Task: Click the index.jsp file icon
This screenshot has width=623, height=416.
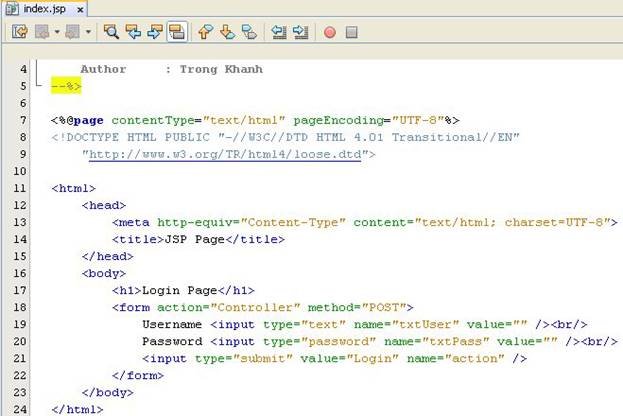Action: [x=12, y=9]
